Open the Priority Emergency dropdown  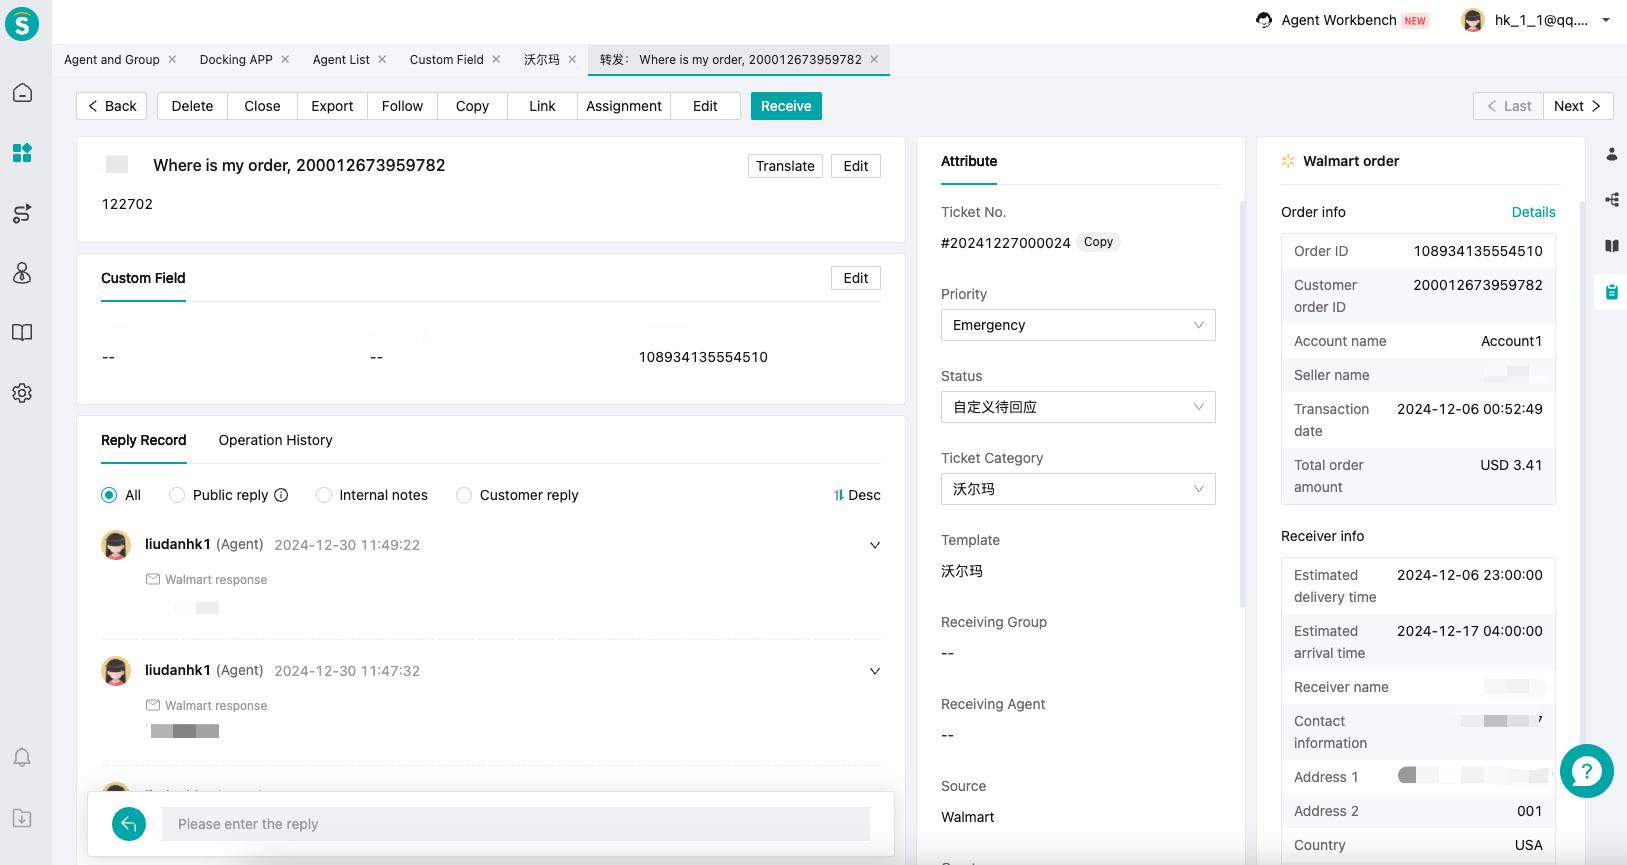point(1078,325)
